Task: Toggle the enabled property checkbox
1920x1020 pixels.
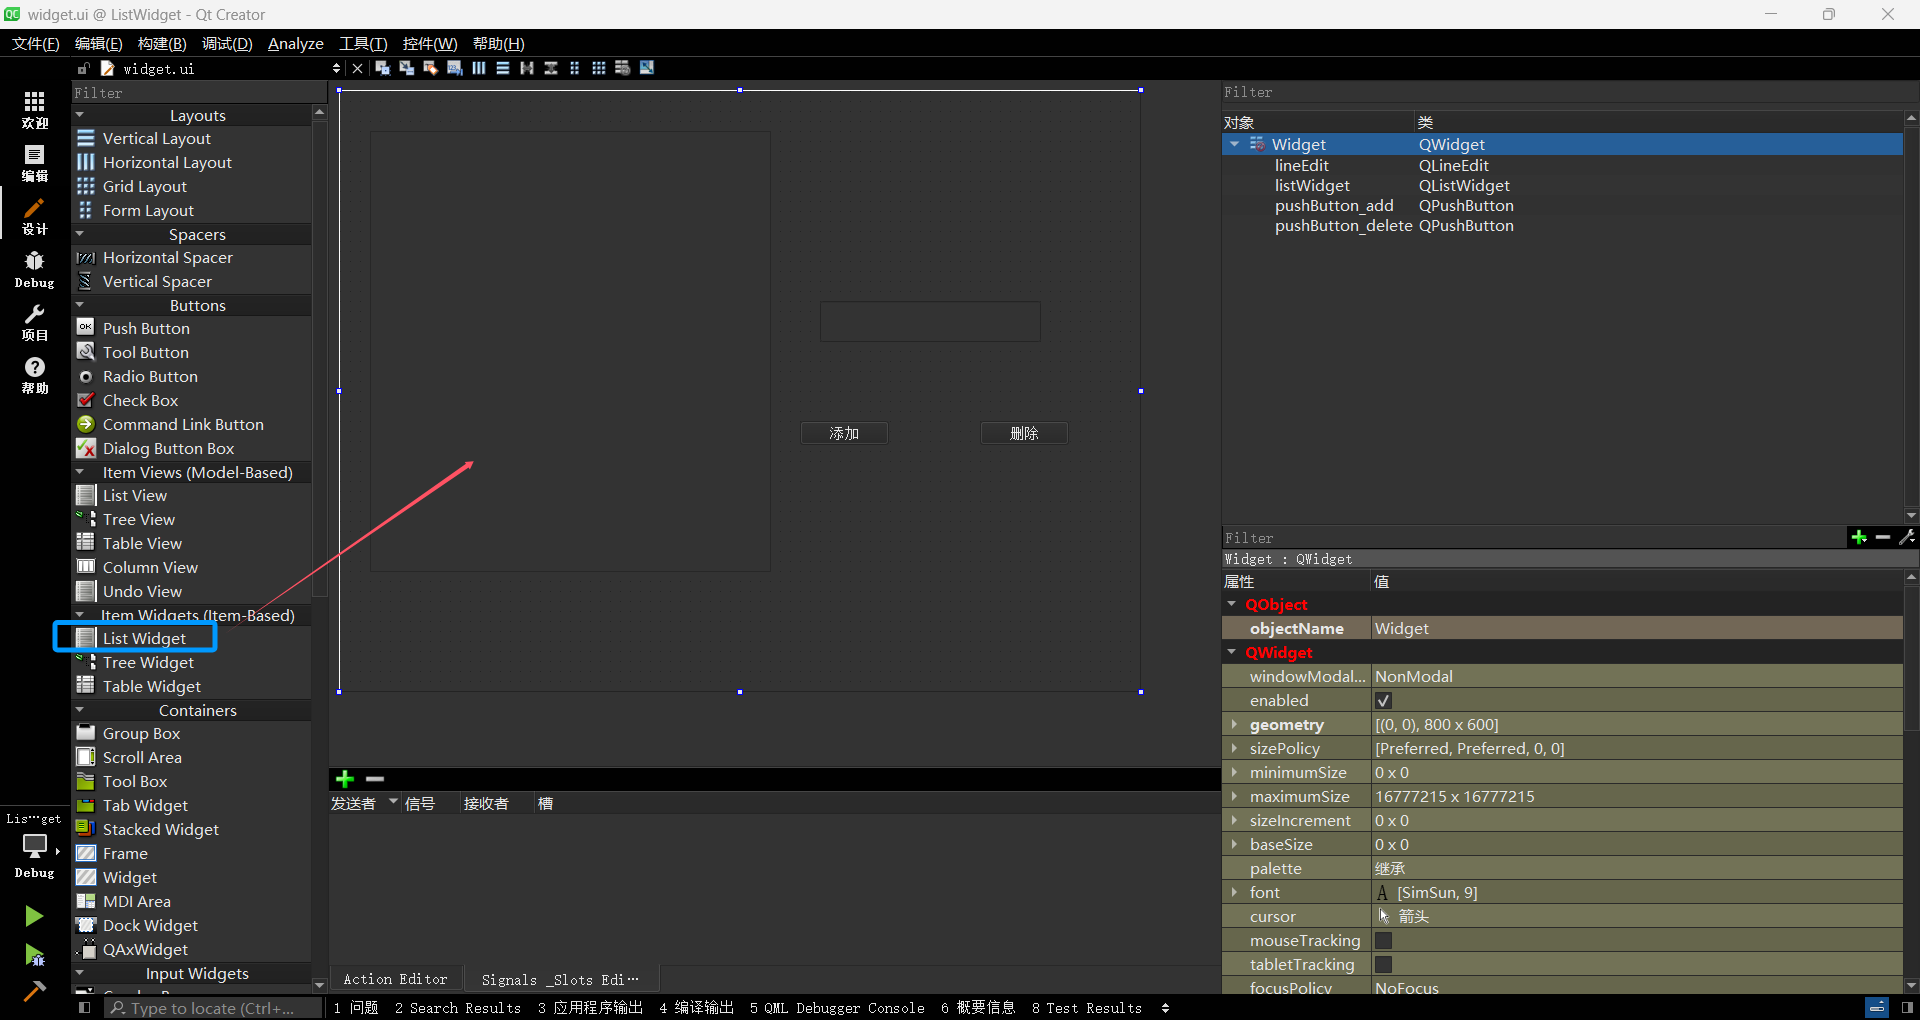Action: pos(1384,701)
